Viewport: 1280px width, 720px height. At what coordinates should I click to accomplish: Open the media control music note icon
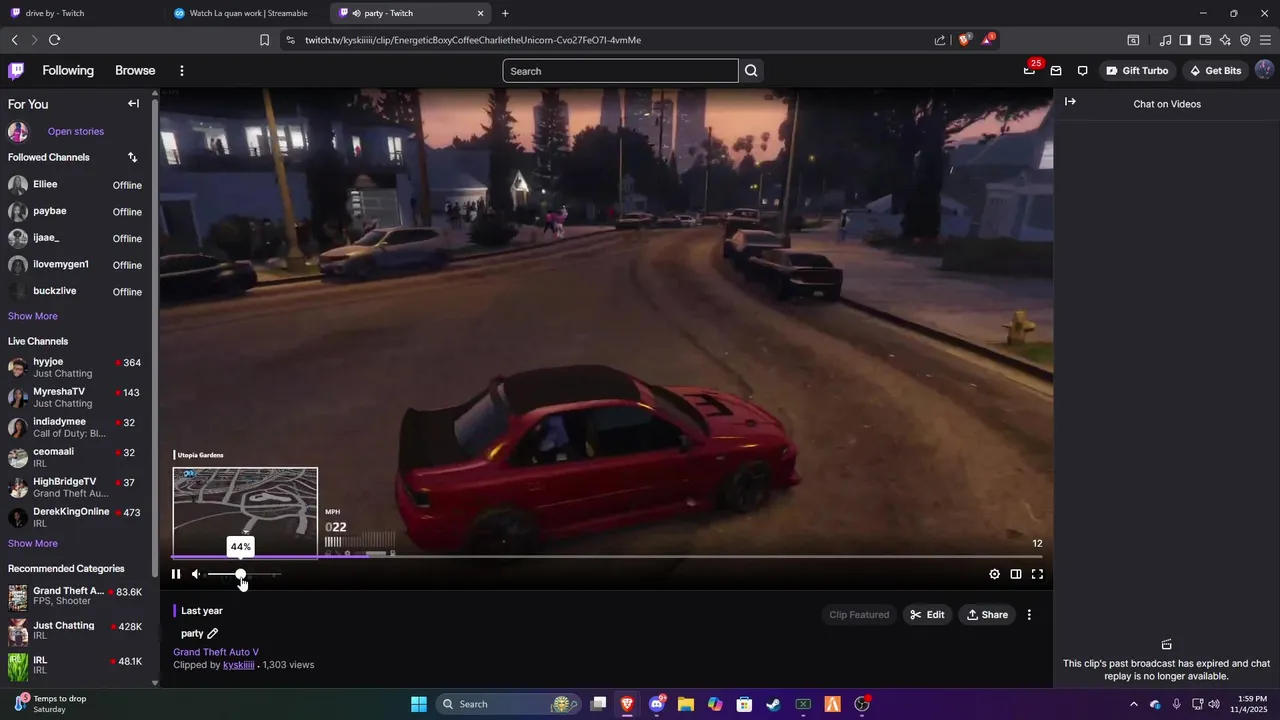click(x=1165, y=40)
